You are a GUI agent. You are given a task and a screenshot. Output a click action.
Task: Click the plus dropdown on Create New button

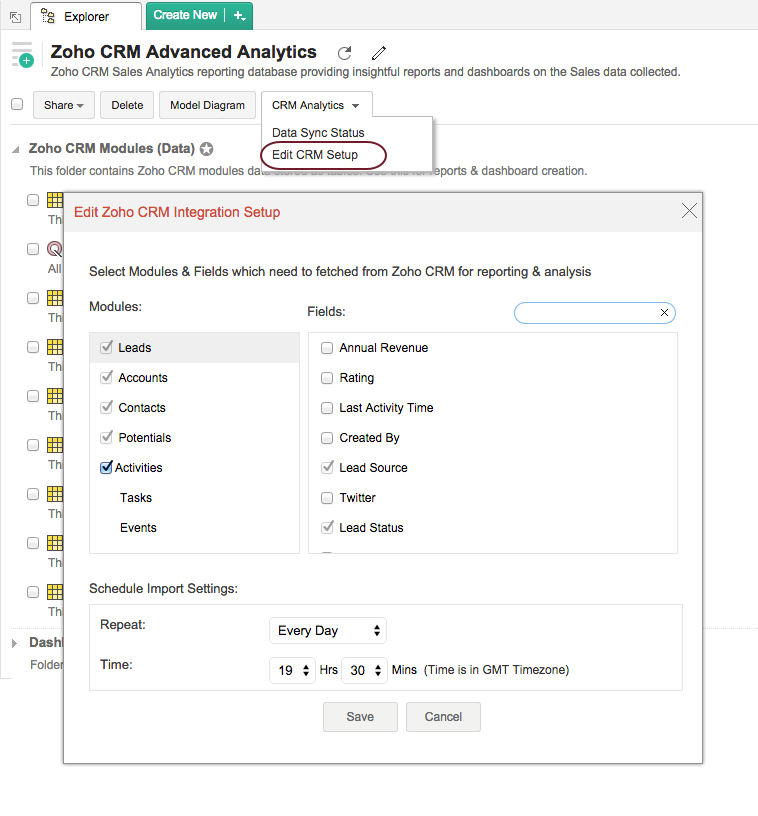tap(239, 16)
